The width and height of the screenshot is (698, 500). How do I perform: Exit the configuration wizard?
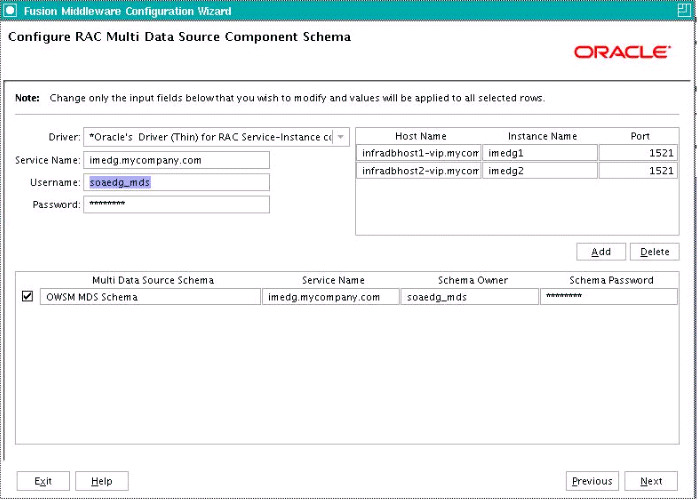[43, 481]
